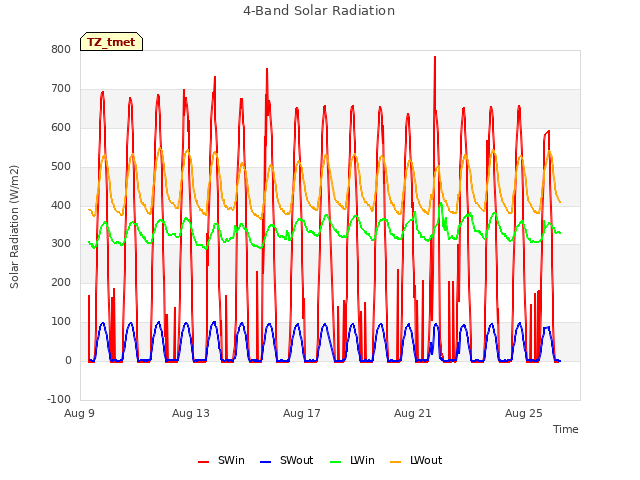This screenshot has width=640, height=480.
Task: Click the orange LWout legend color marker
Action: coord(396,462)
